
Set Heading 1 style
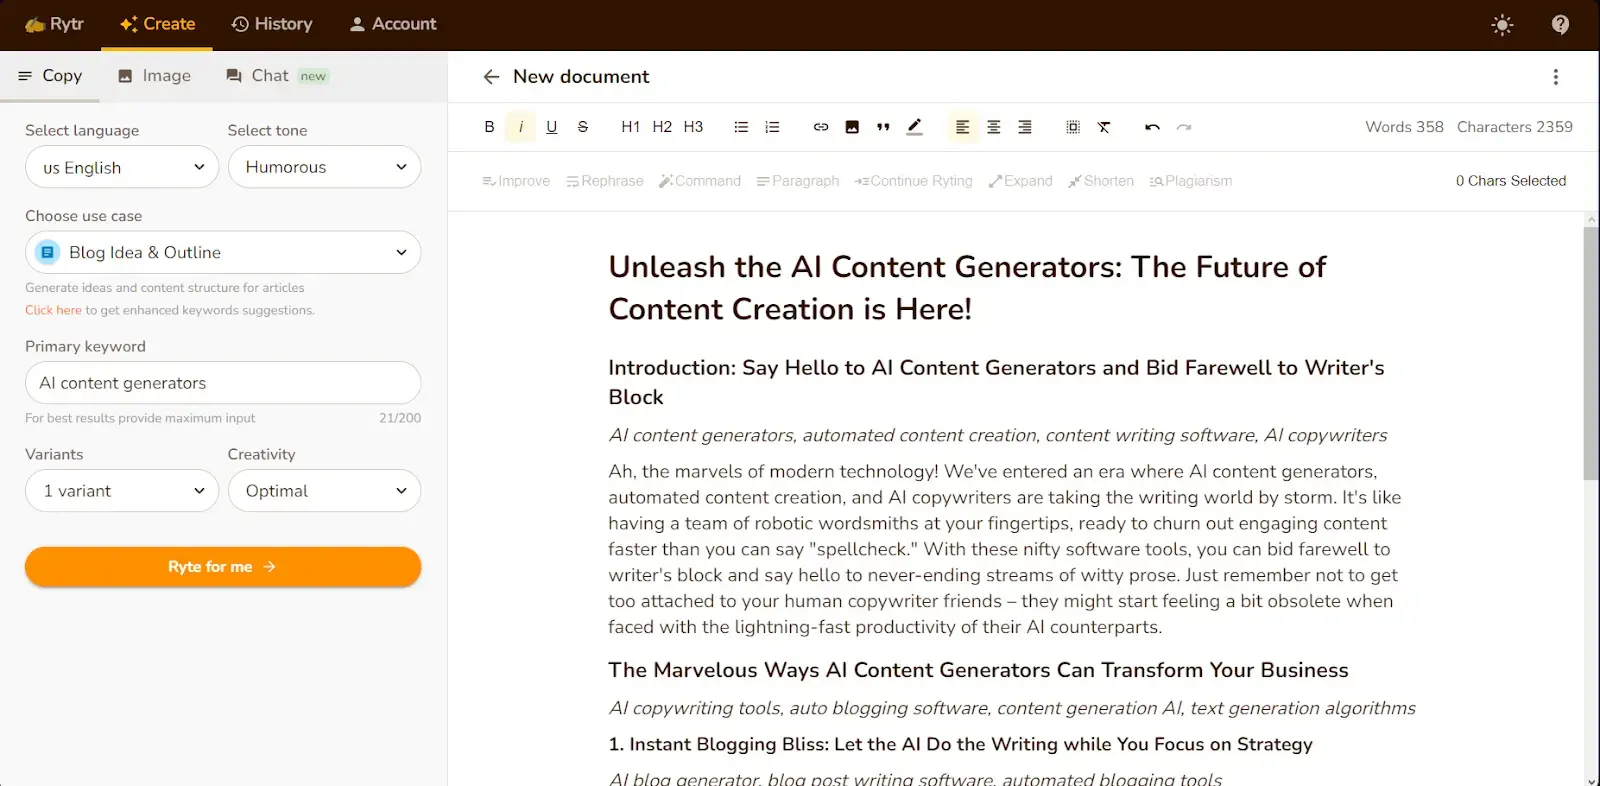pyautogui.click(x=630, y=127)
